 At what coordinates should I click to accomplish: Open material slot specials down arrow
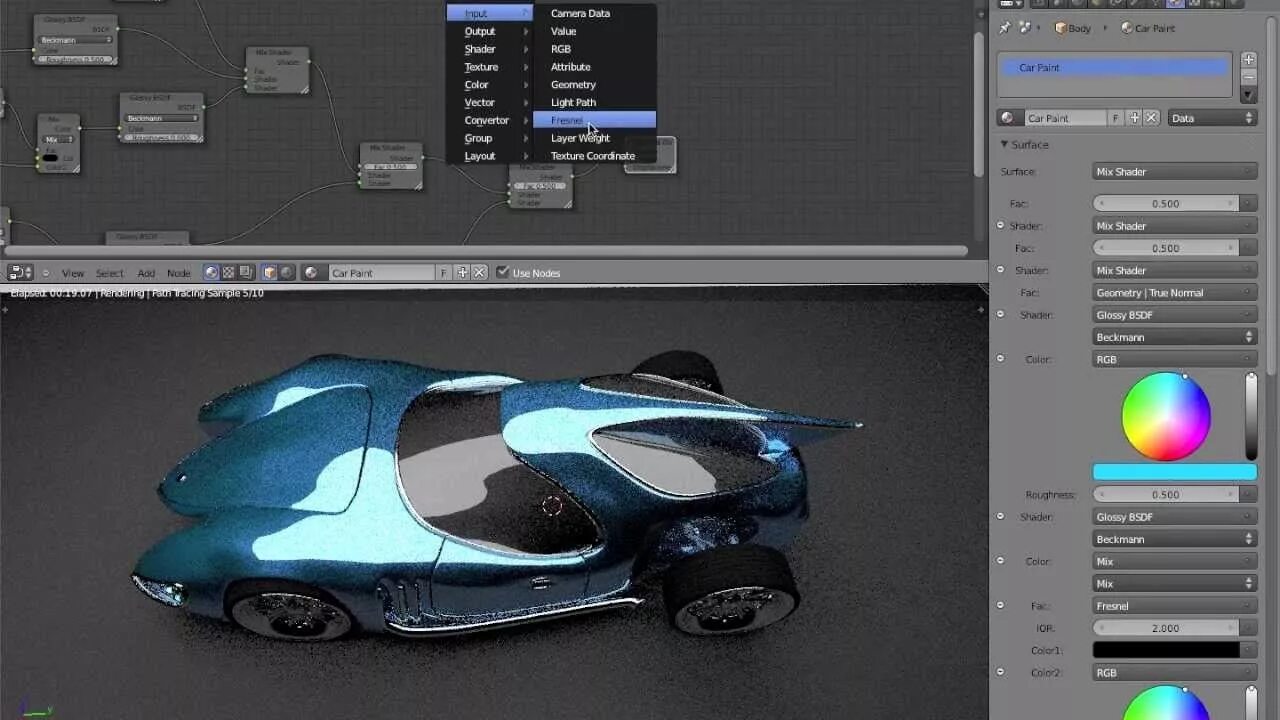(x=1248, y=95)
